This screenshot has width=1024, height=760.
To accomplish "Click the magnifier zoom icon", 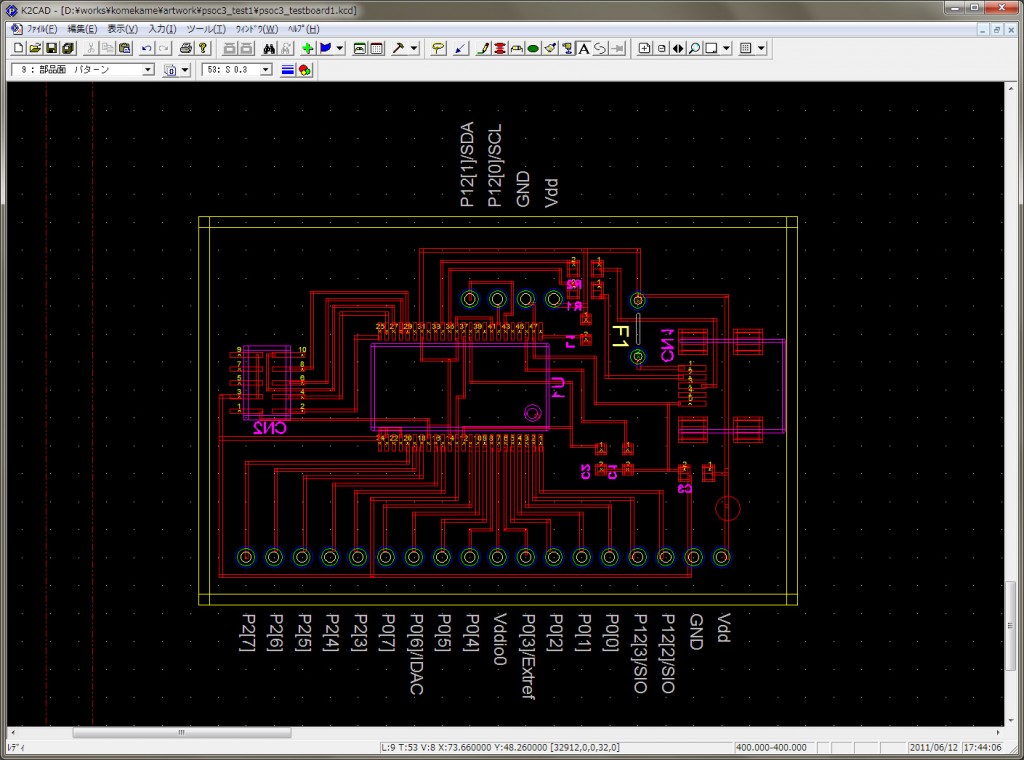I will pos(695,48).
